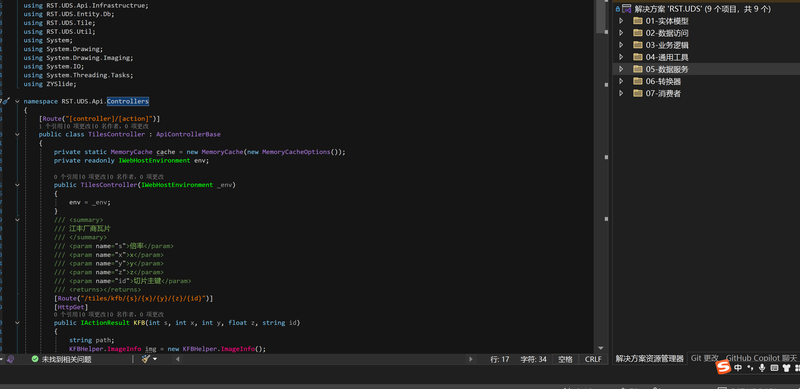The image size is (800, 389).
Task: Click the 切片主键 param comment
Action: pos(147,281)
